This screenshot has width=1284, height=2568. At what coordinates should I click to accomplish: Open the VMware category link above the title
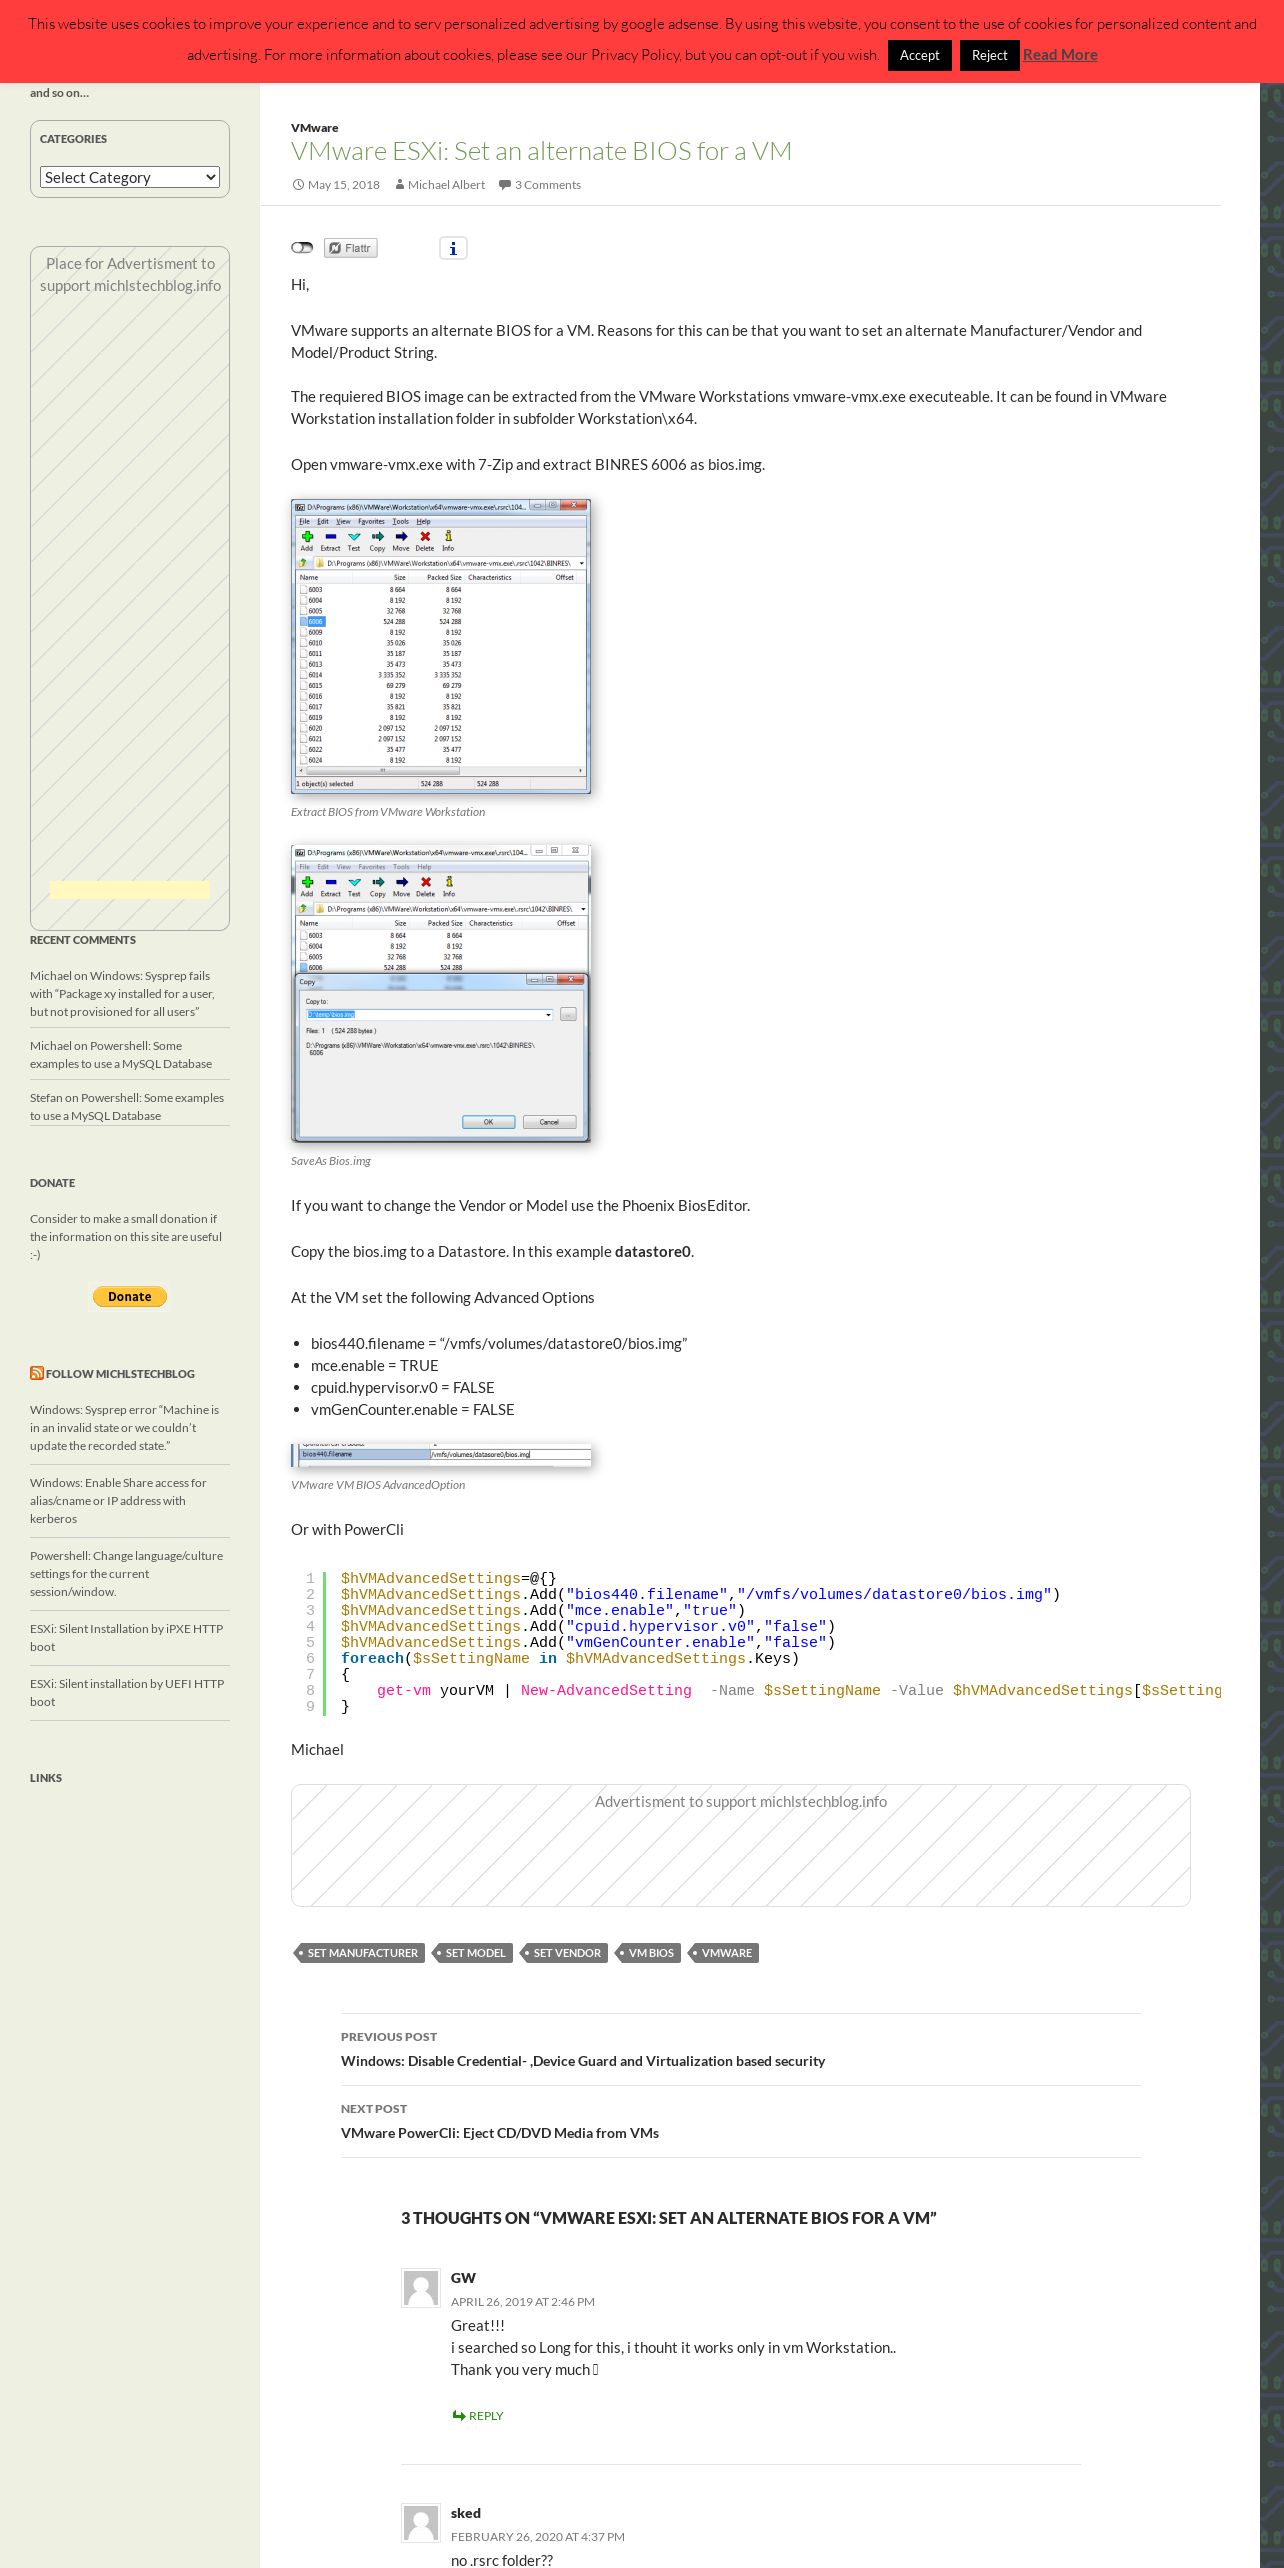[314, 128]
